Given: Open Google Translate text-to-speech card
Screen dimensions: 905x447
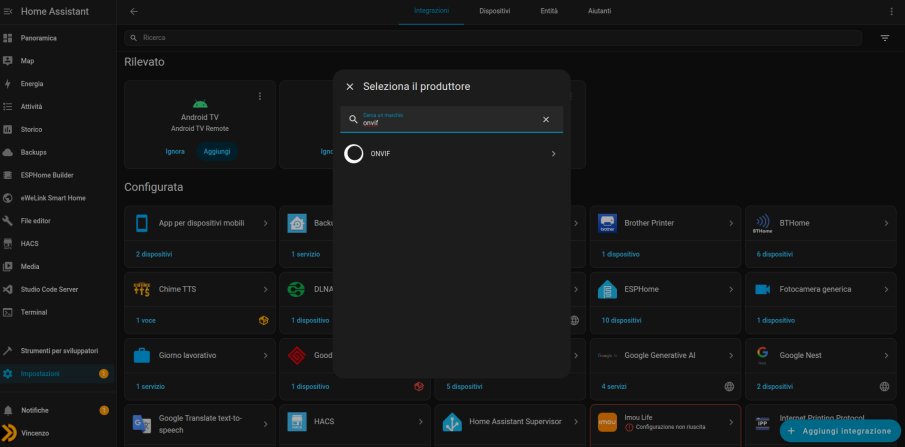Looking at the screenshot, I should pos(200,426).
